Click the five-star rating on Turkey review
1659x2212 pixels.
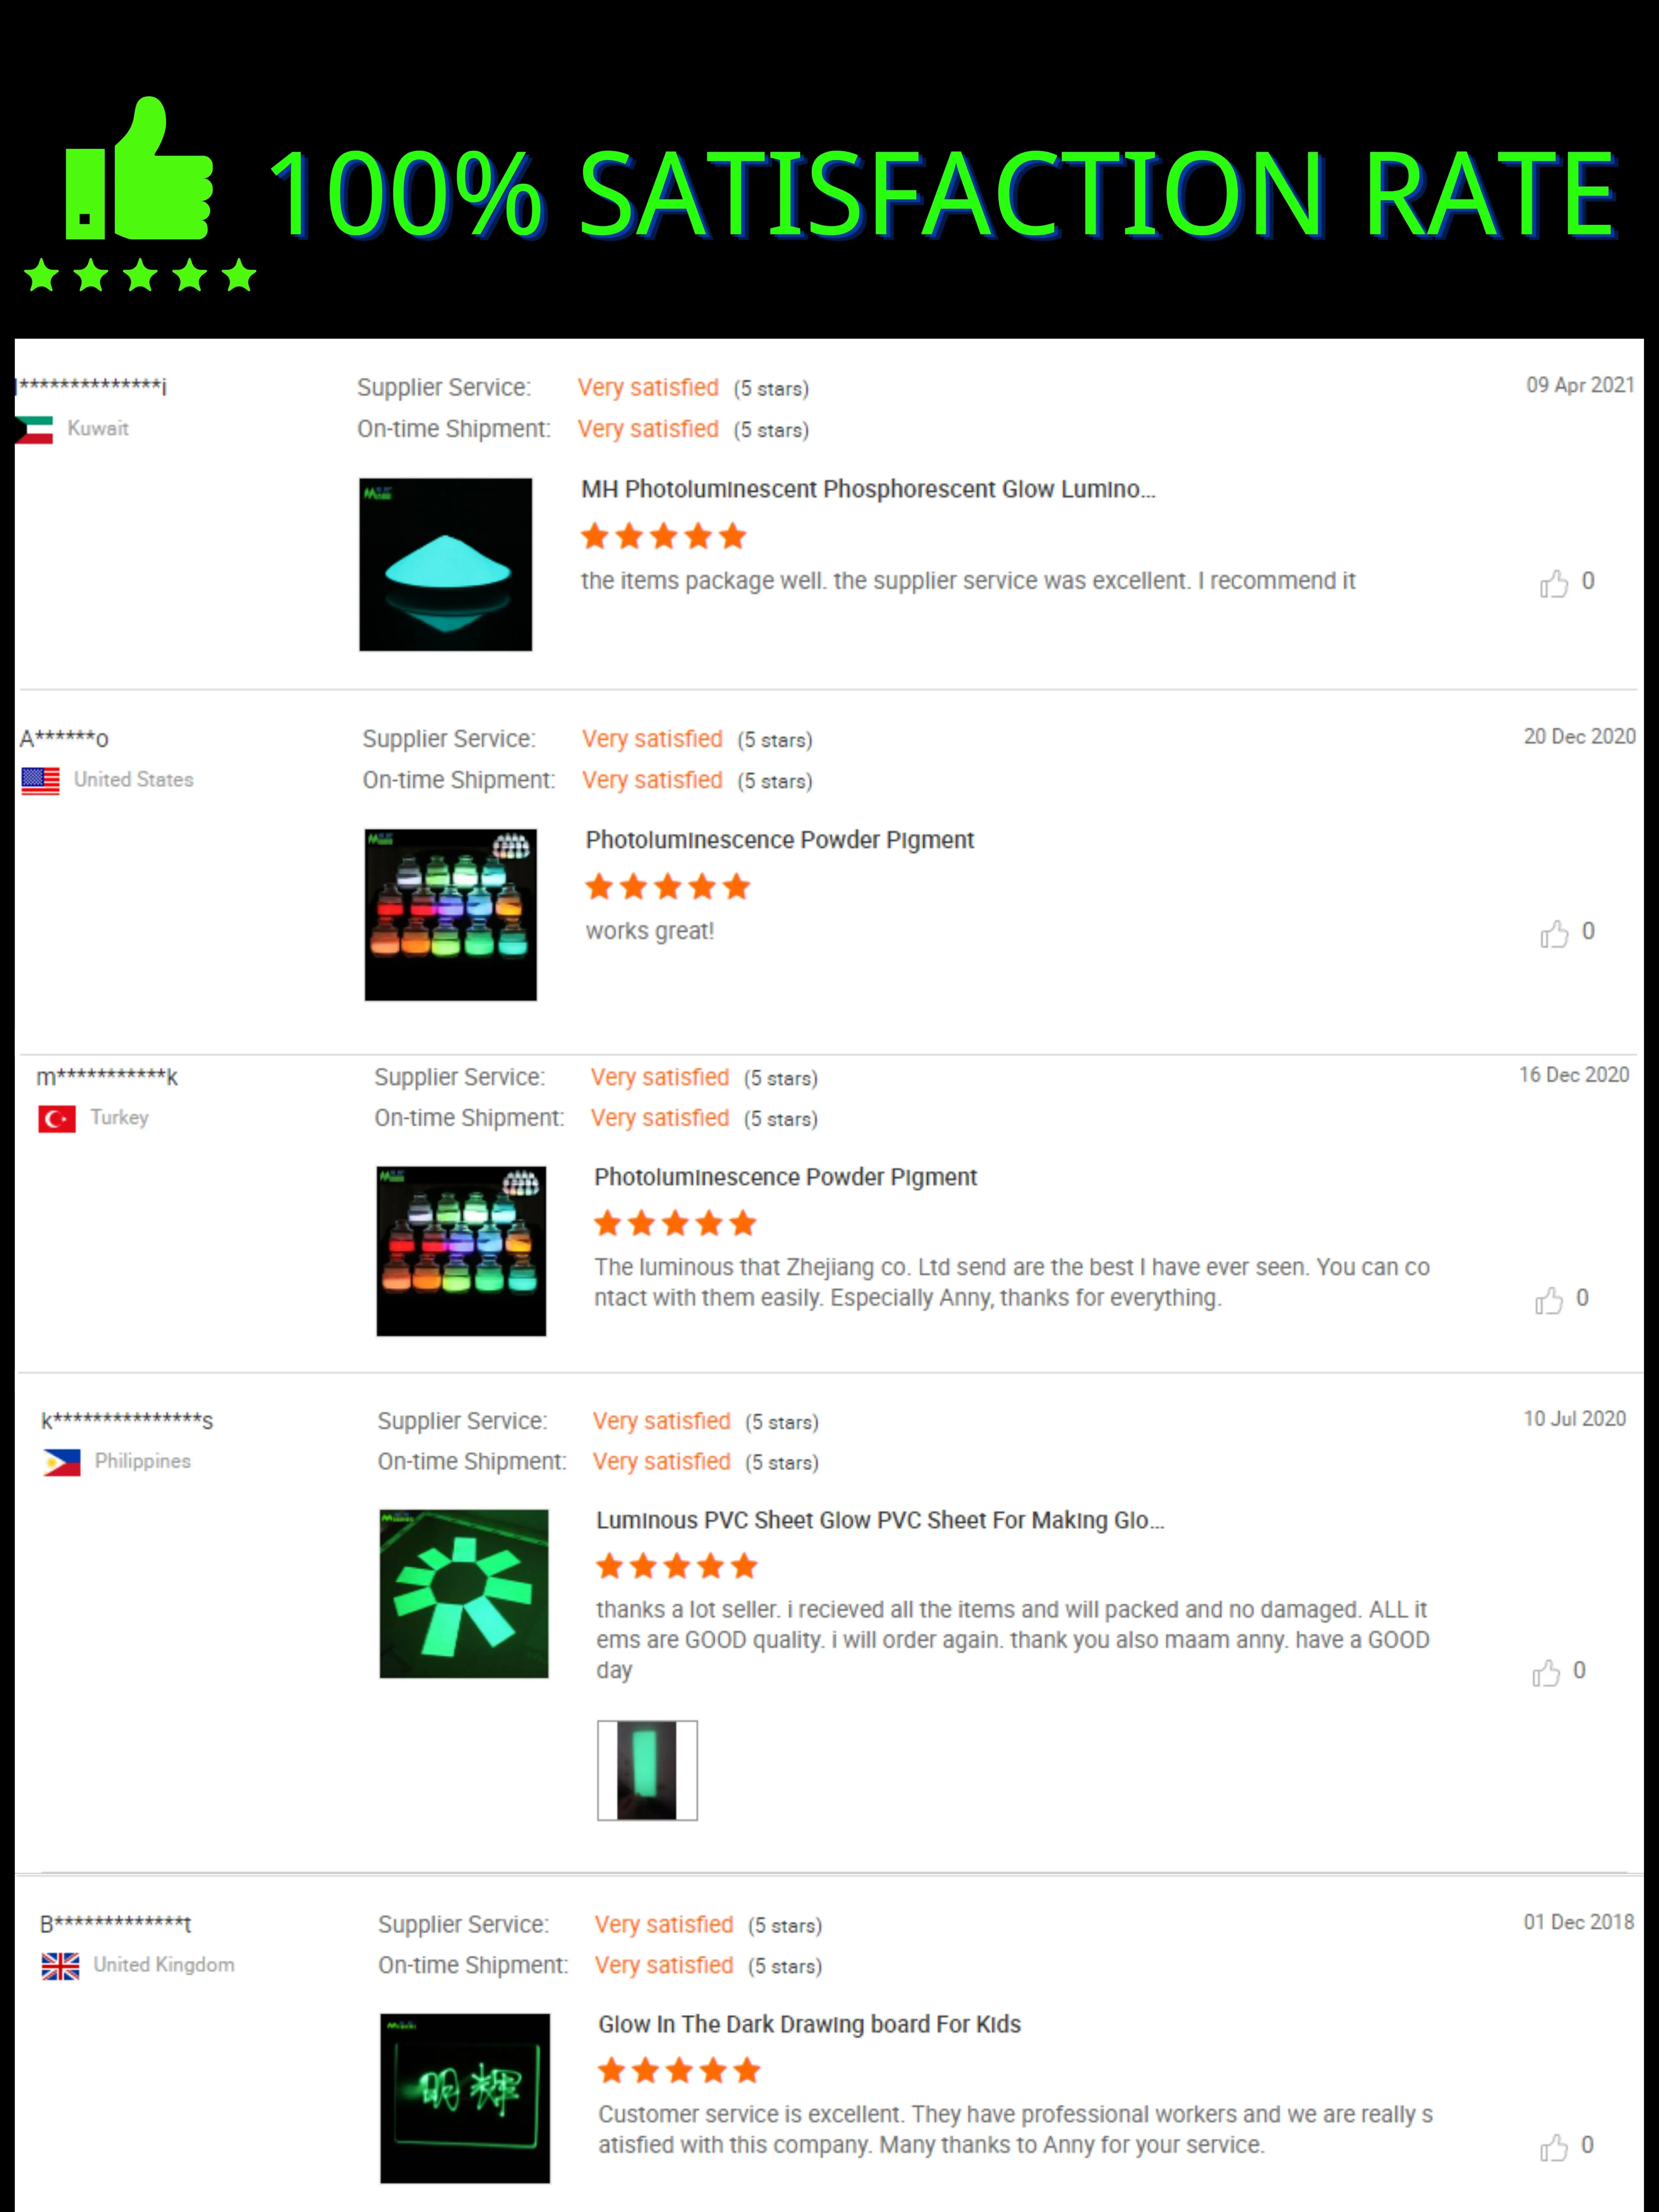click(675, 1223)
